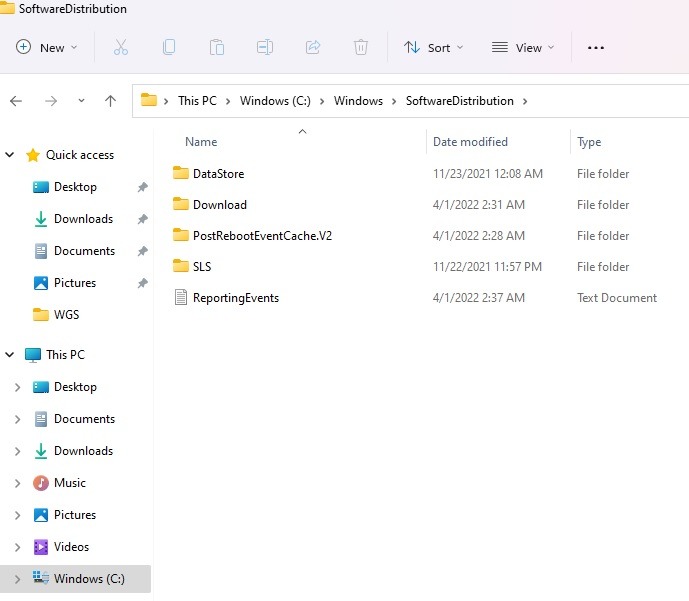Click pin icon next to Quick access Downloads
Image resolution: width=689 pixels, height=601 pixels.
coord(142,219)
